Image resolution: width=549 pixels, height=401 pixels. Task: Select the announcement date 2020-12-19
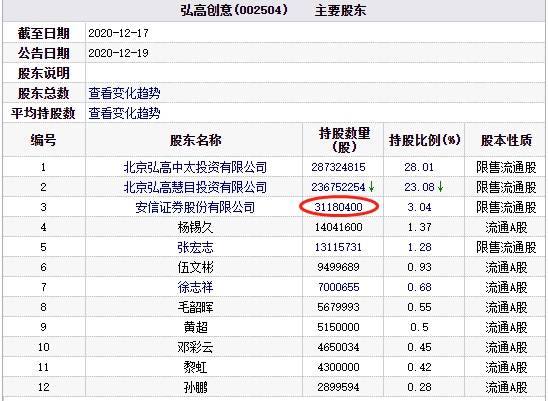click(x=118, y=53)
